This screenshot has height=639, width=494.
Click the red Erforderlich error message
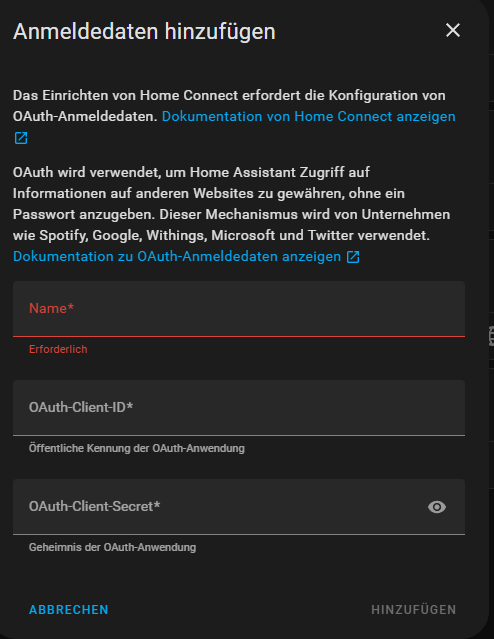pos(58,349)
